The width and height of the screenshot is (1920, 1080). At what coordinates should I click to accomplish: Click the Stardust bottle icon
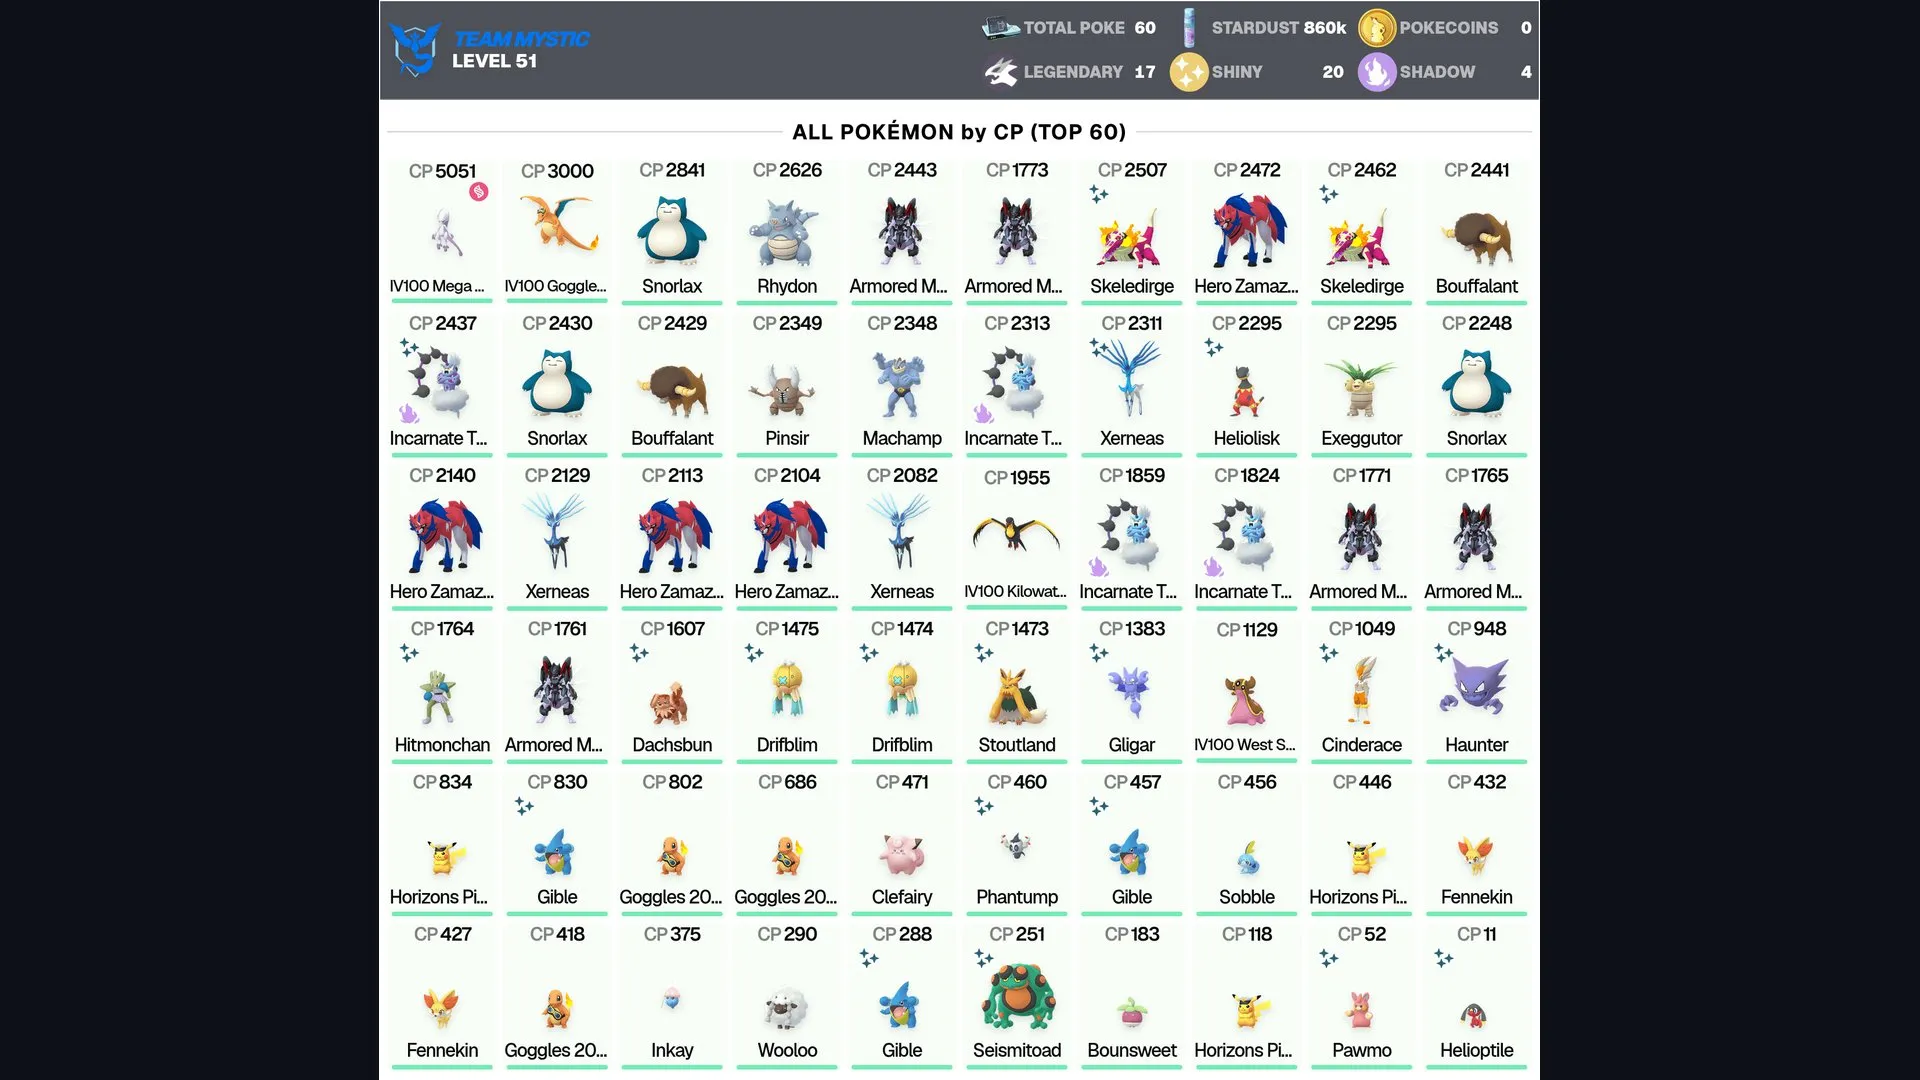pos(1189,28)
